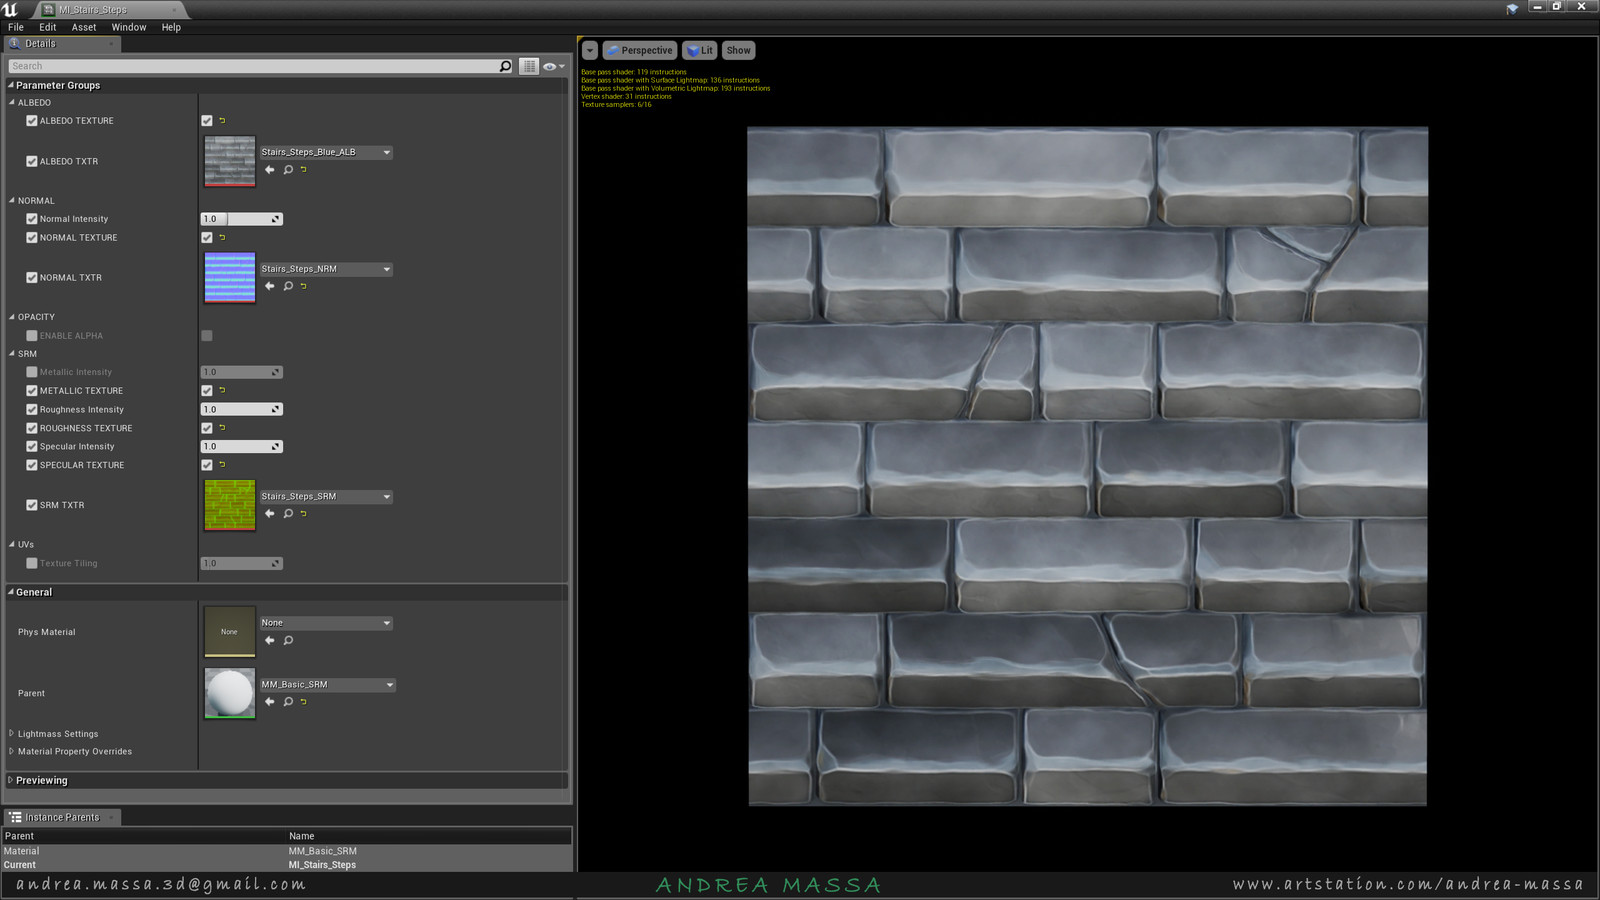Screen dimensions: 1600x900
Task: Open Stairs_Steps_Blue_ALB texture dropdown
Action: coord(326,153)
